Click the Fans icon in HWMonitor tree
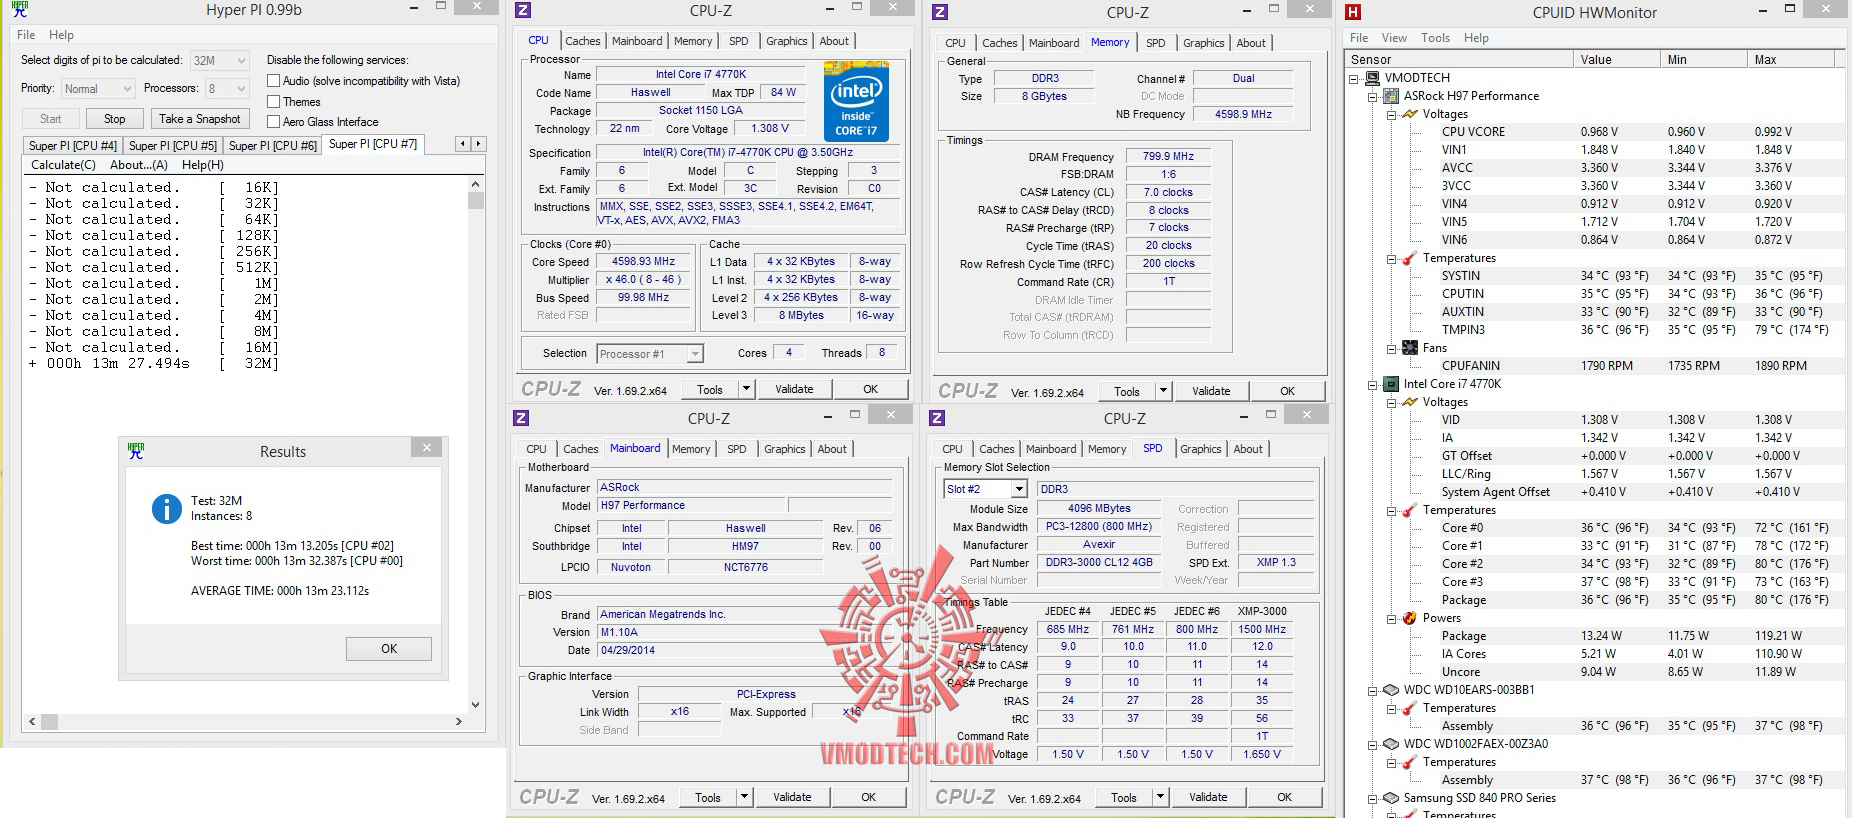 click(x=1410, y=348)
